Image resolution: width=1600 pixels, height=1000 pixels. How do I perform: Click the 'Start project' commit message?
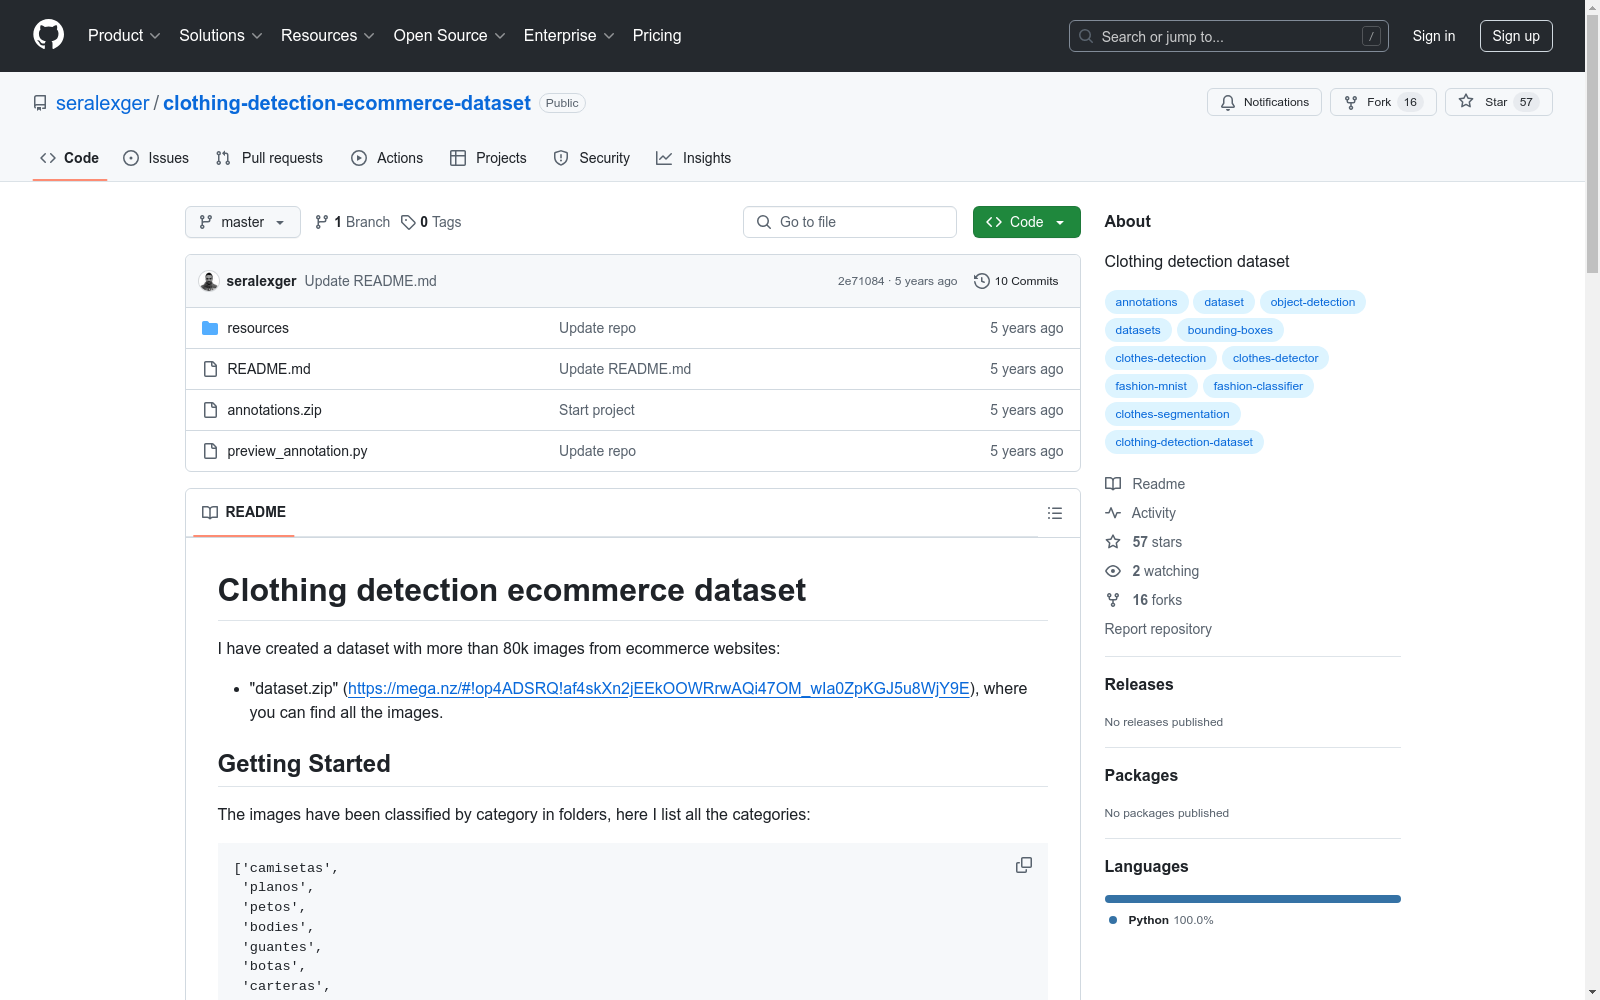point(597,410)
